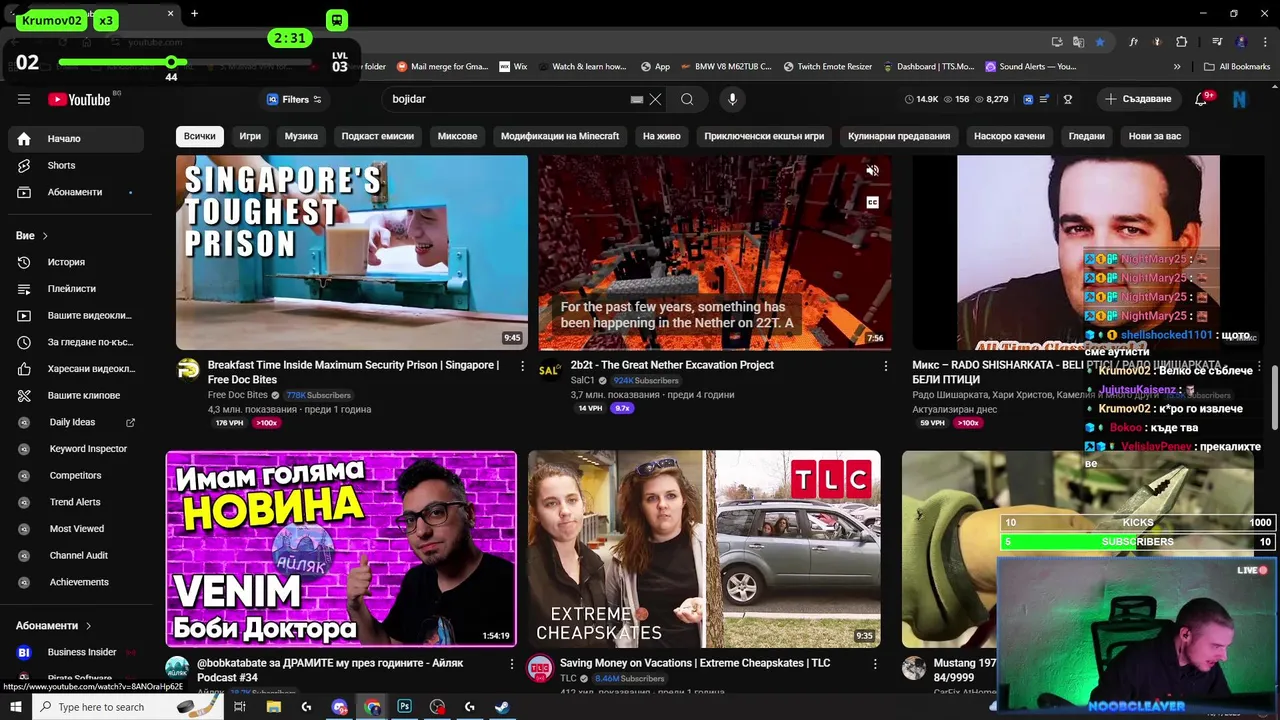The image size is (1280, 720).
Task: Open Task View on the taskbar
Action: (240, 706)
